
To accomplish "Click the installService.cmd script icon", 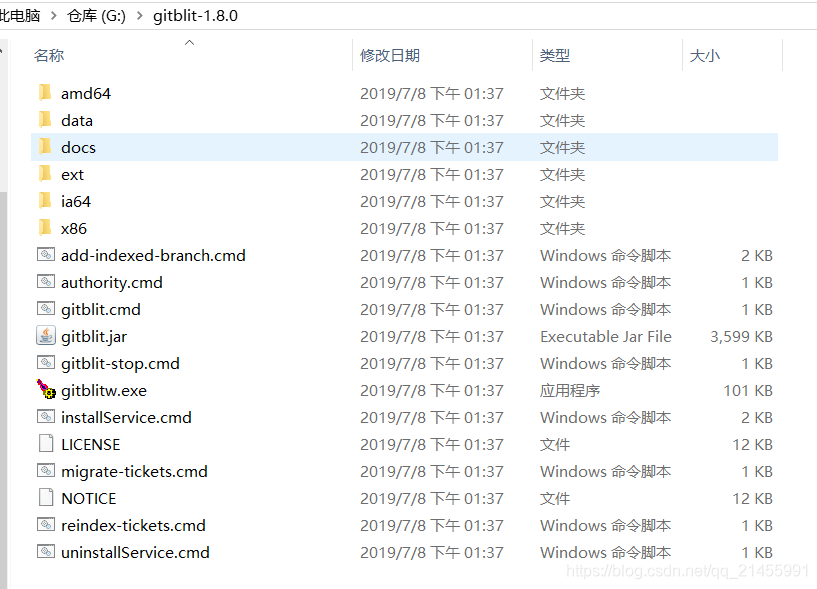I will coord(46,416).
